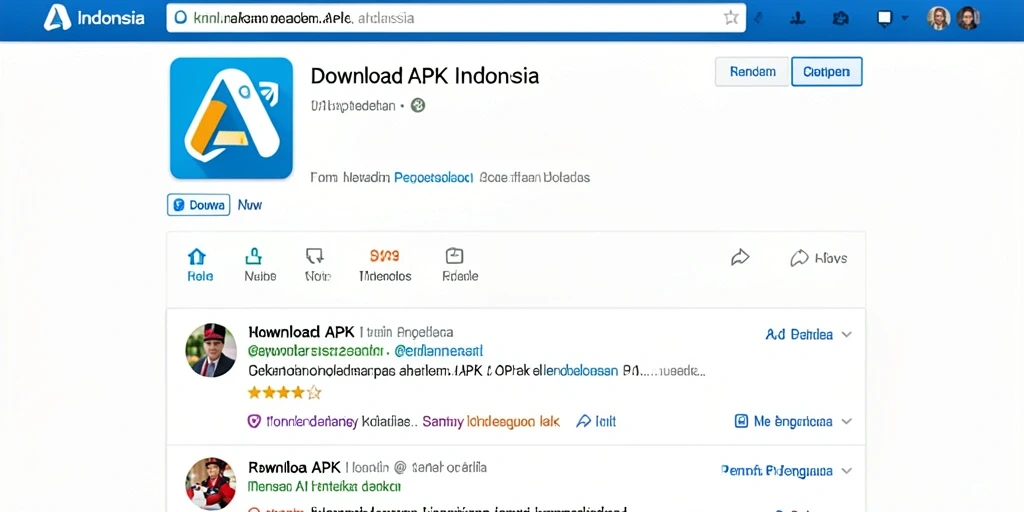The height and width of the screenshot is (512, 1024).
Task: Click the star rating in first review
Action: [x=284, y=392]
